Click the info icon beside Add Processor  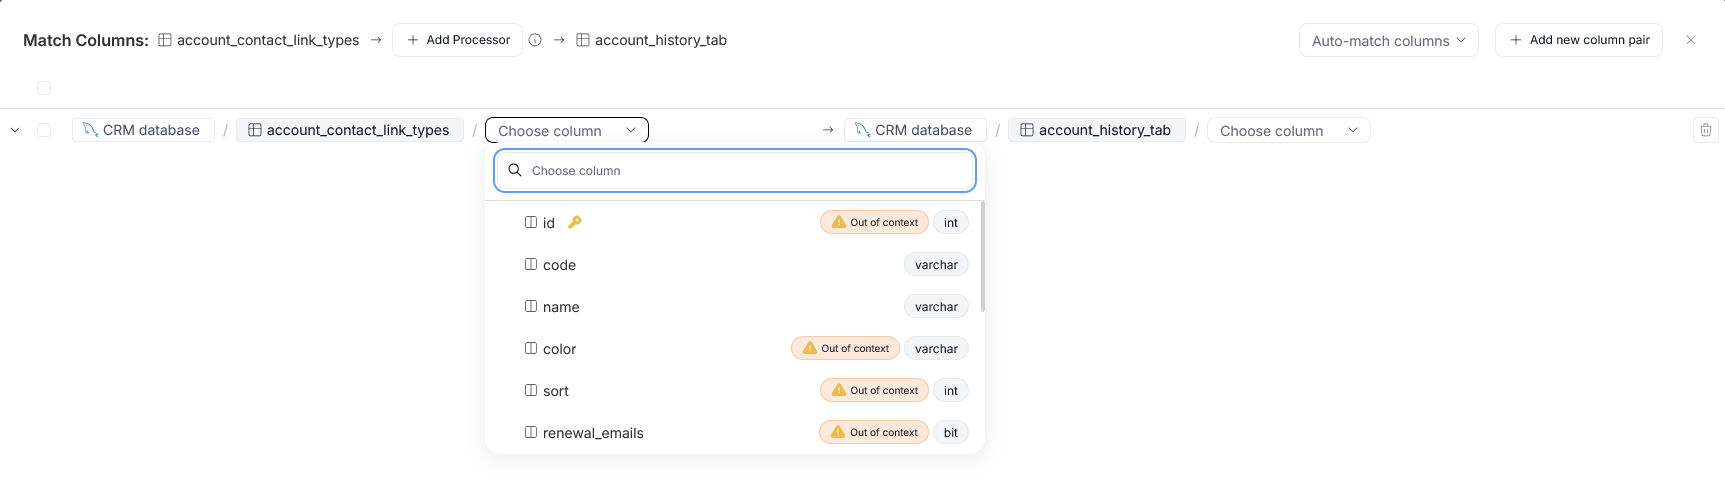(x=535, y=40)
